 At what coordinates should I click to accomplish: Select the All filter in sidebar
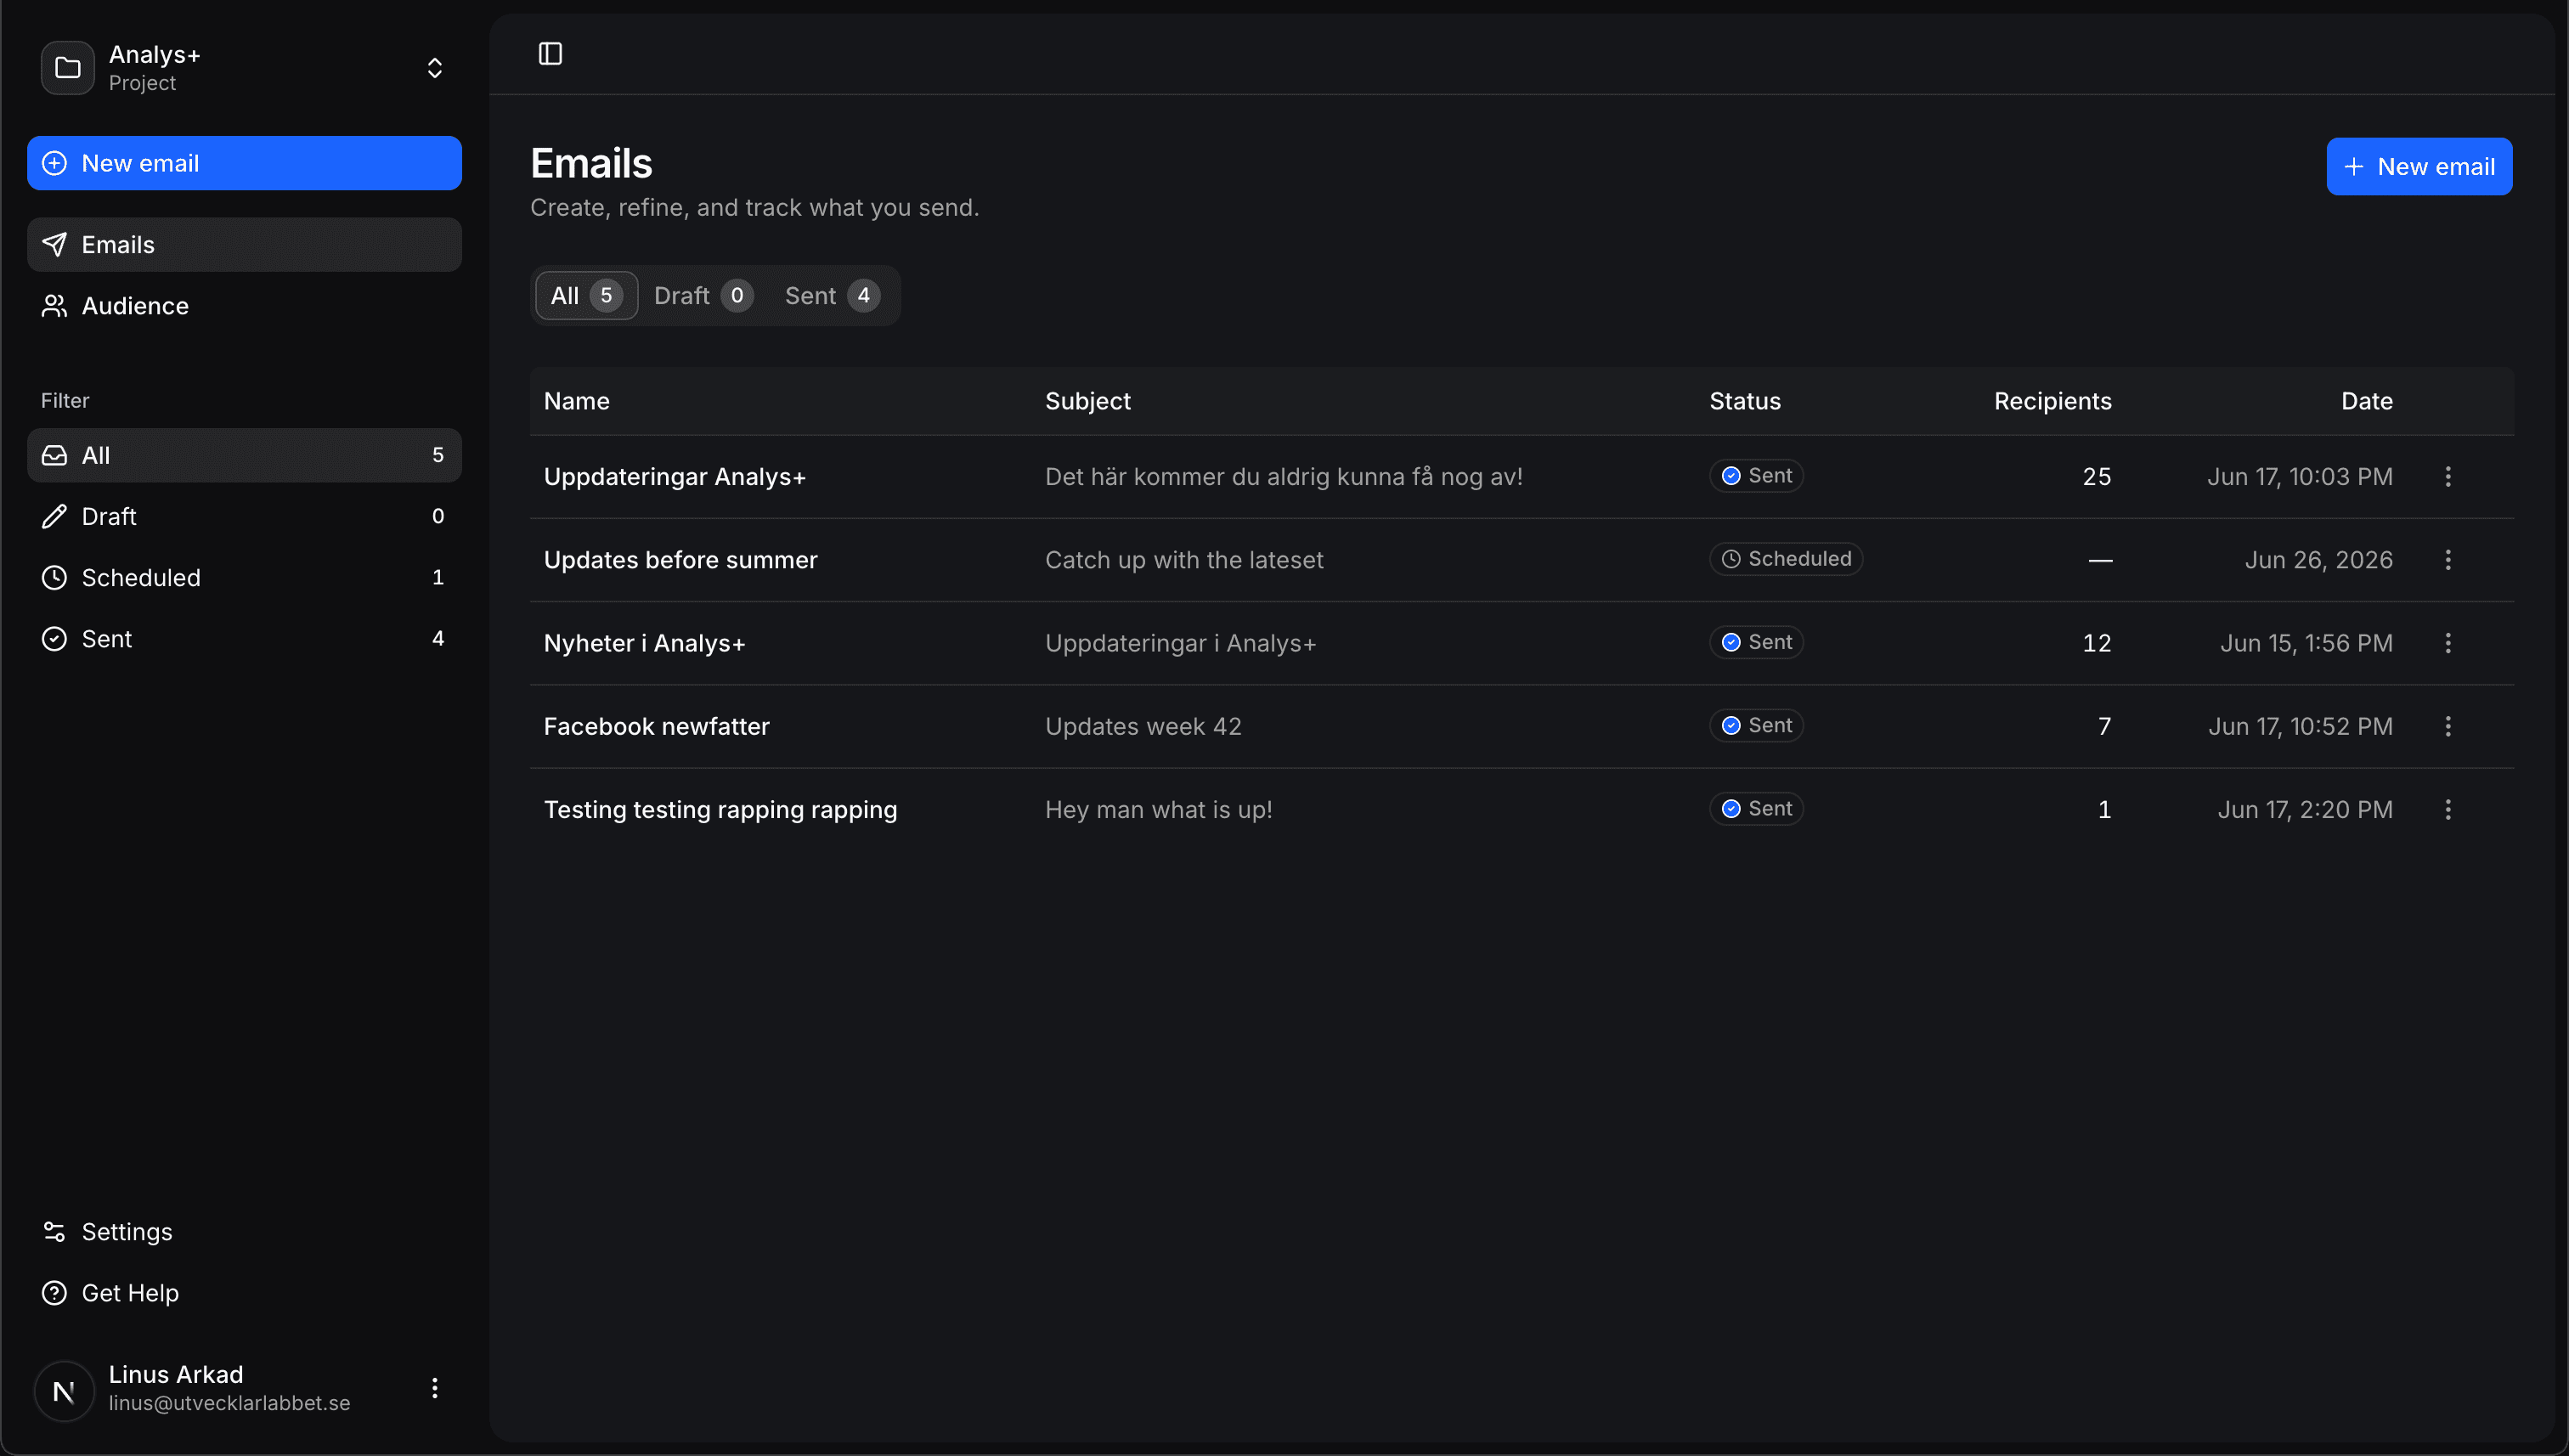[x=244, y=455]
